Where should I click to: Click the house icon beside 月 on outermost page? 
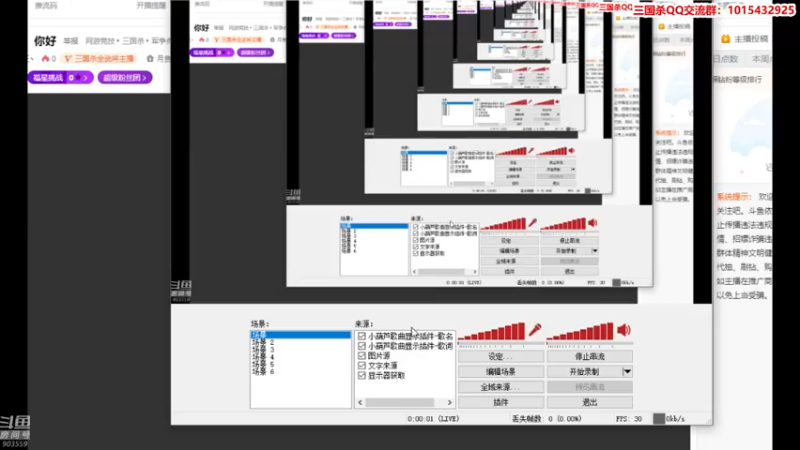[x=150, y=59]
